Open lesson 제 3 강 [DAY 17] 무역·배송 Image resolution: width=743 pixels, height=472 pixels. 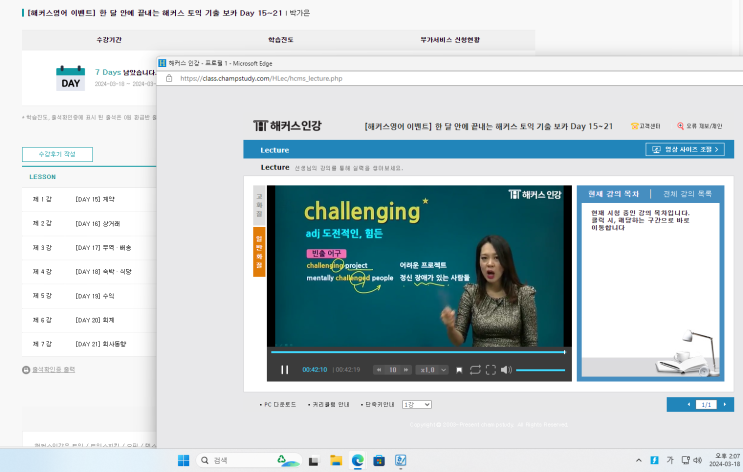(x=89, y=247)
